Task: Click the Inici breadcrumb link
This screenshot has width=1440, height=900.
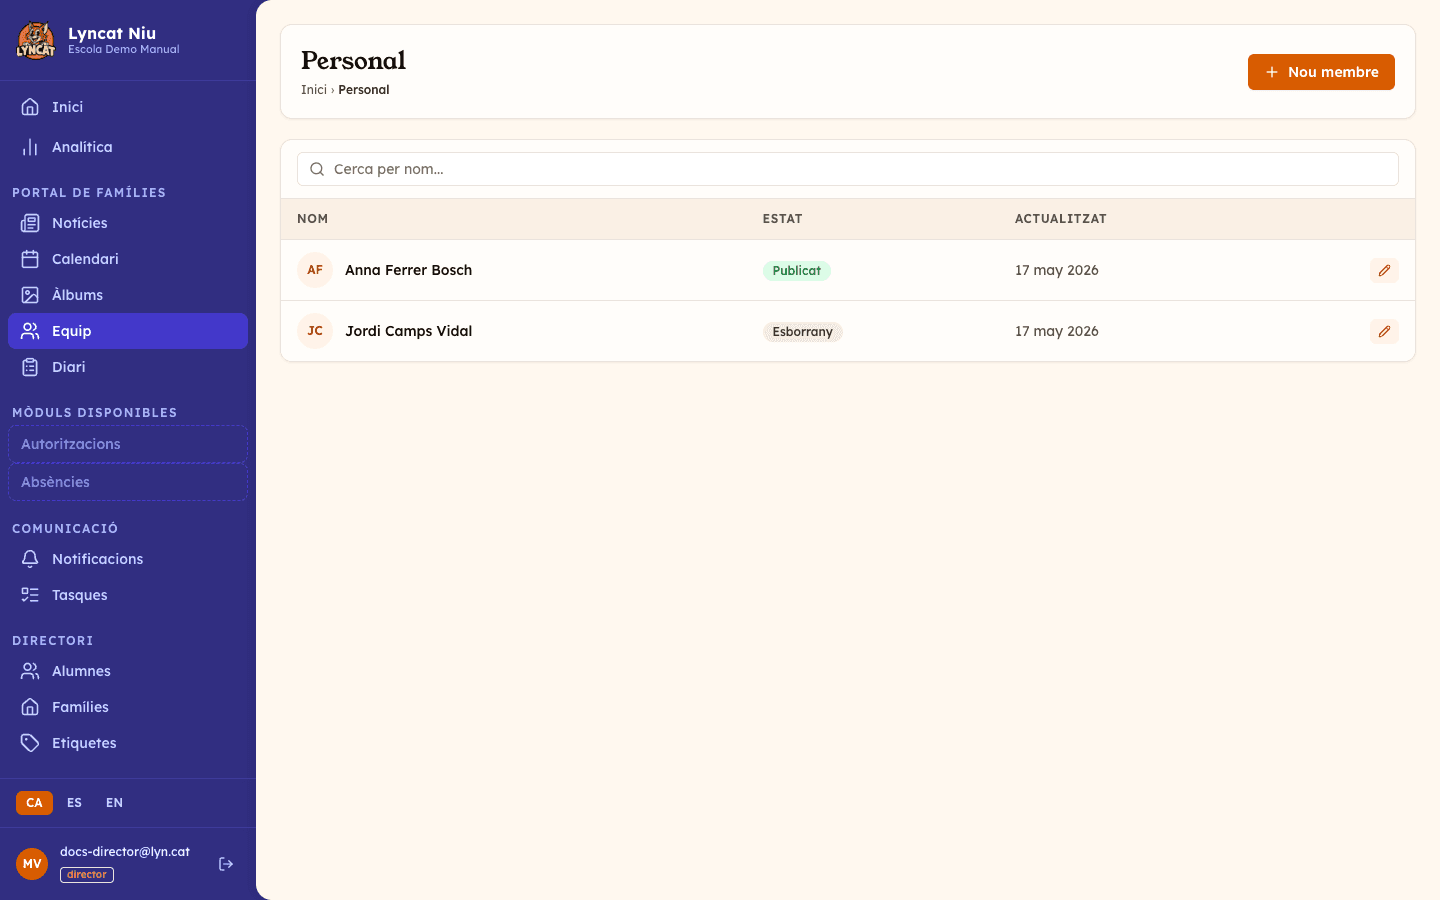Action: (314, 90)
